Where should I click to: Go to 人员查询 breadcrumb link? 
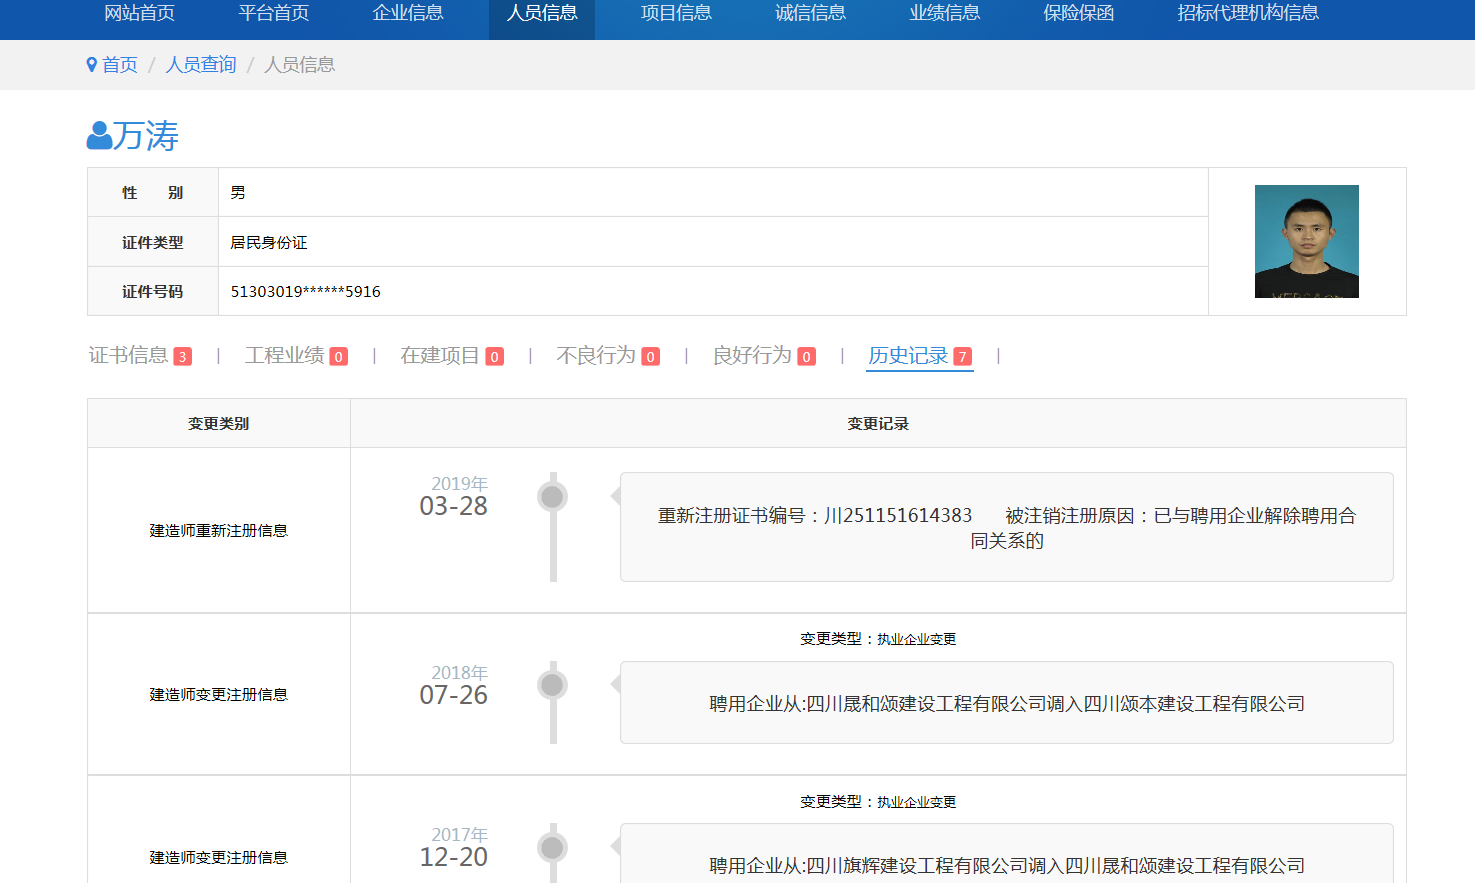[201, 65]
